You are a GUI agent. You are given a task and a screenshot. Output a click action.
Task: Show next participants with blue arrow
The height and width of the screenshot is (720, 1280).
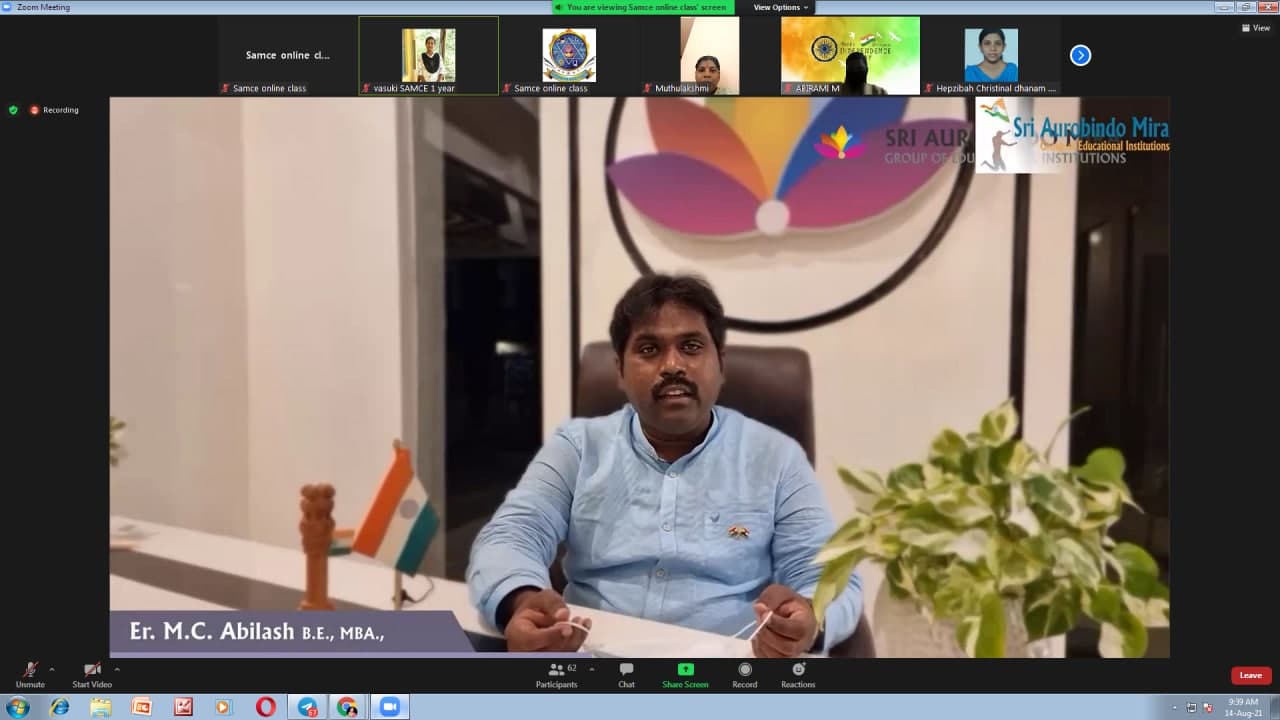pos(1080,56)
